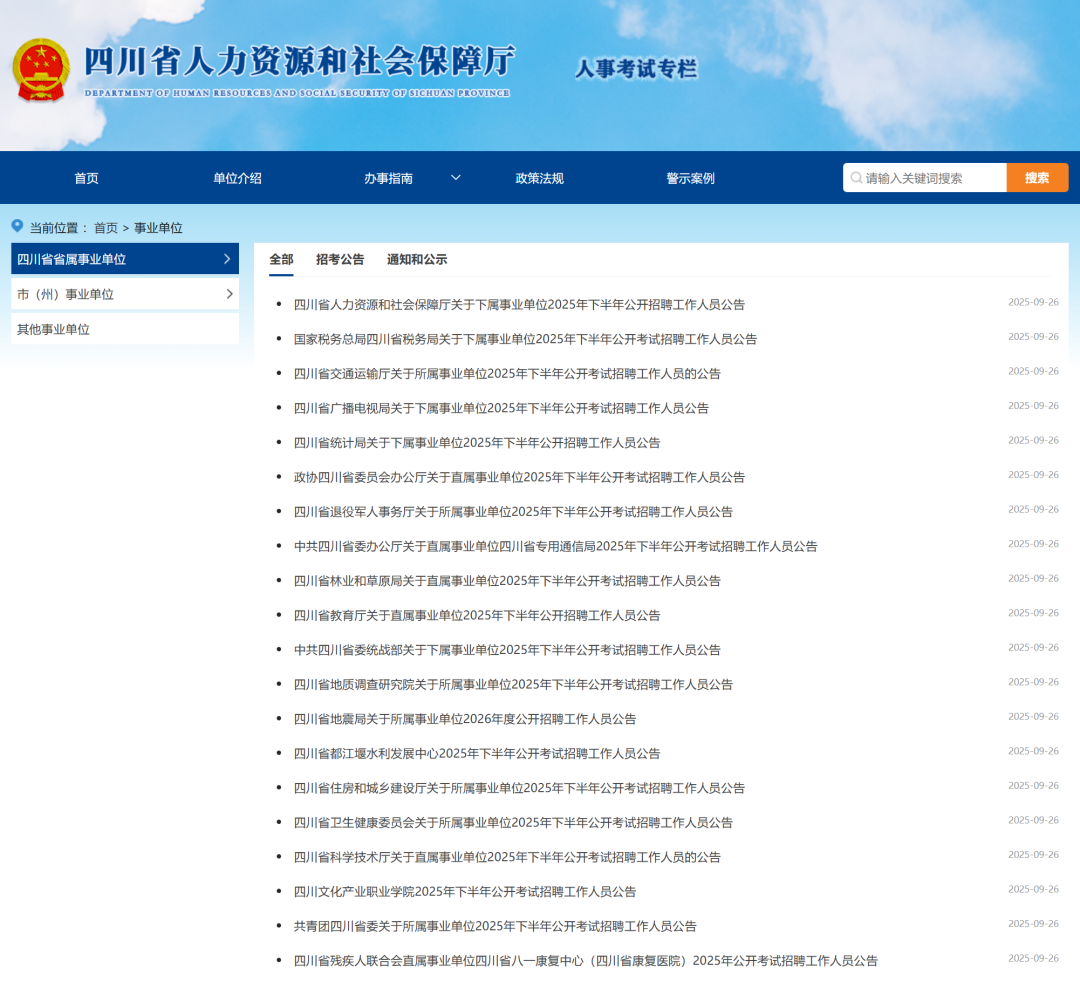Select the arrow next to 四川省省属事业单位
Viewport: 1080px width, 981px height.
(229, 258)
